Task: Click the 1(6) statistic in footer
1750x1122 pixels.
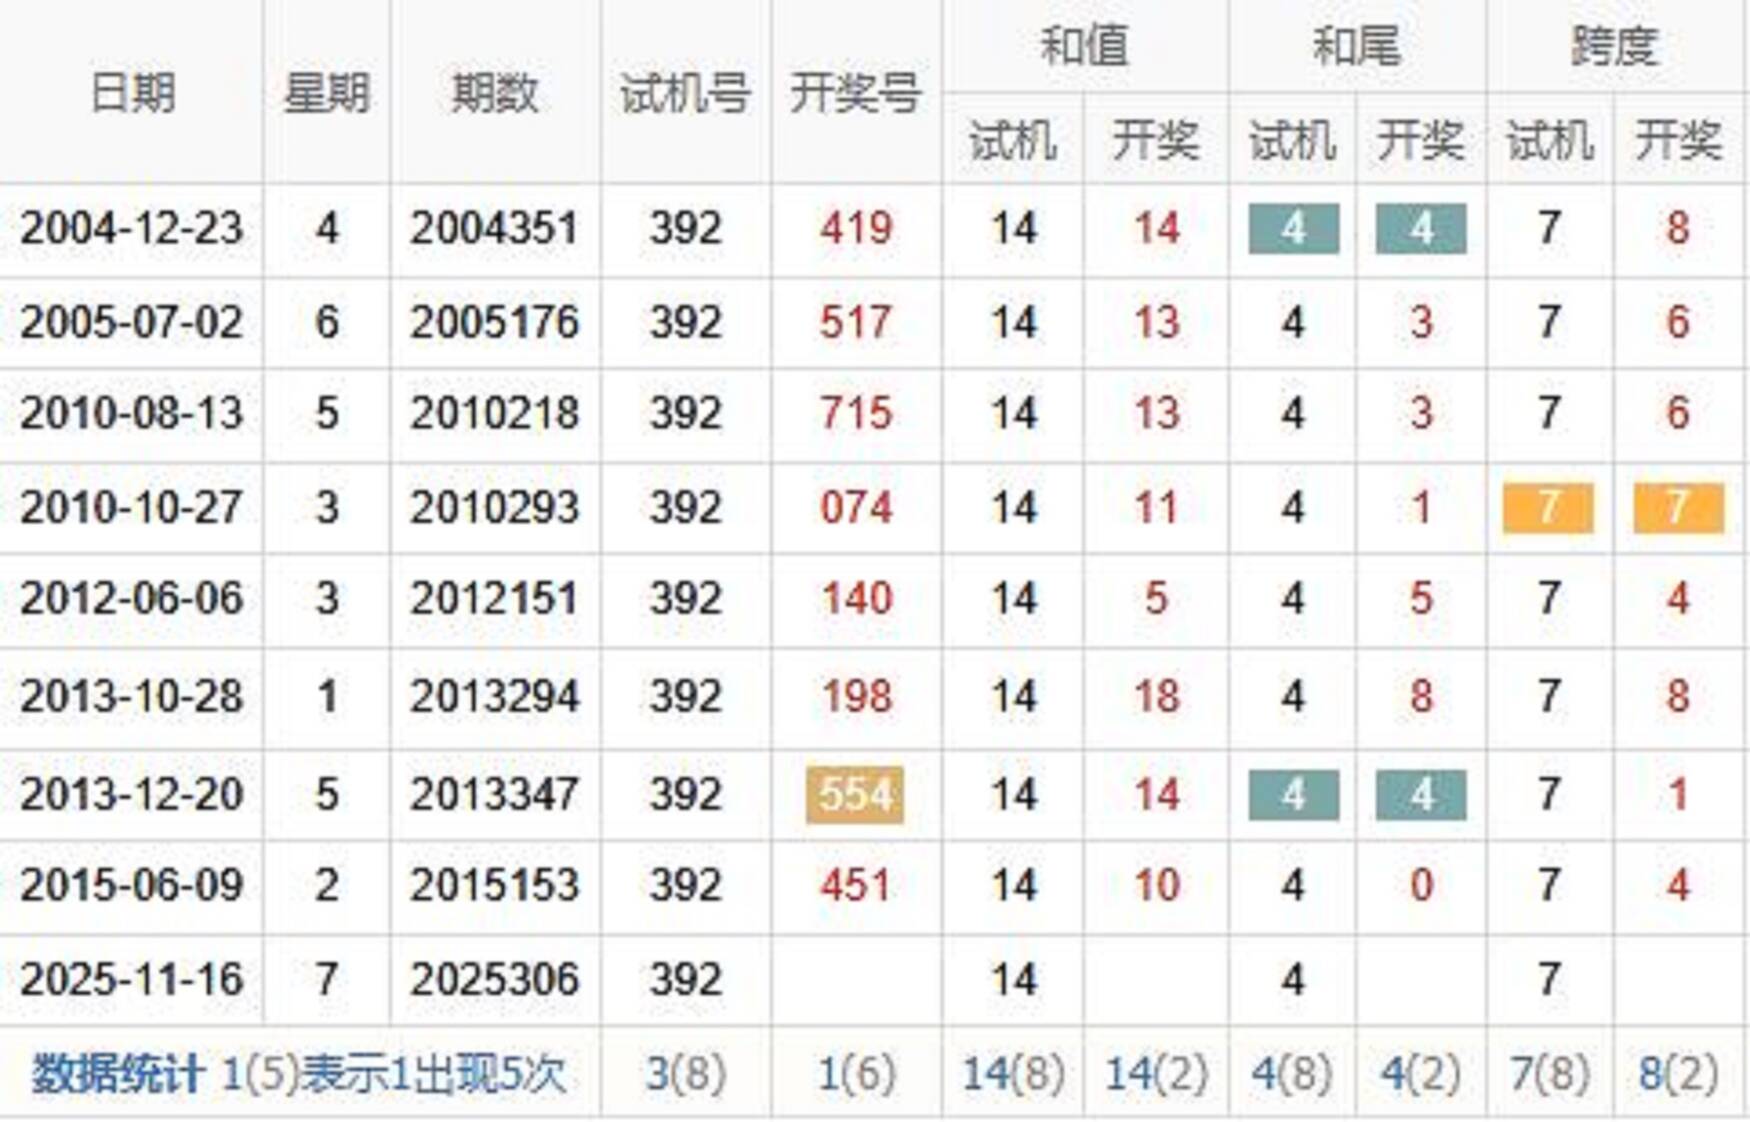Action: click(856, 1074)
